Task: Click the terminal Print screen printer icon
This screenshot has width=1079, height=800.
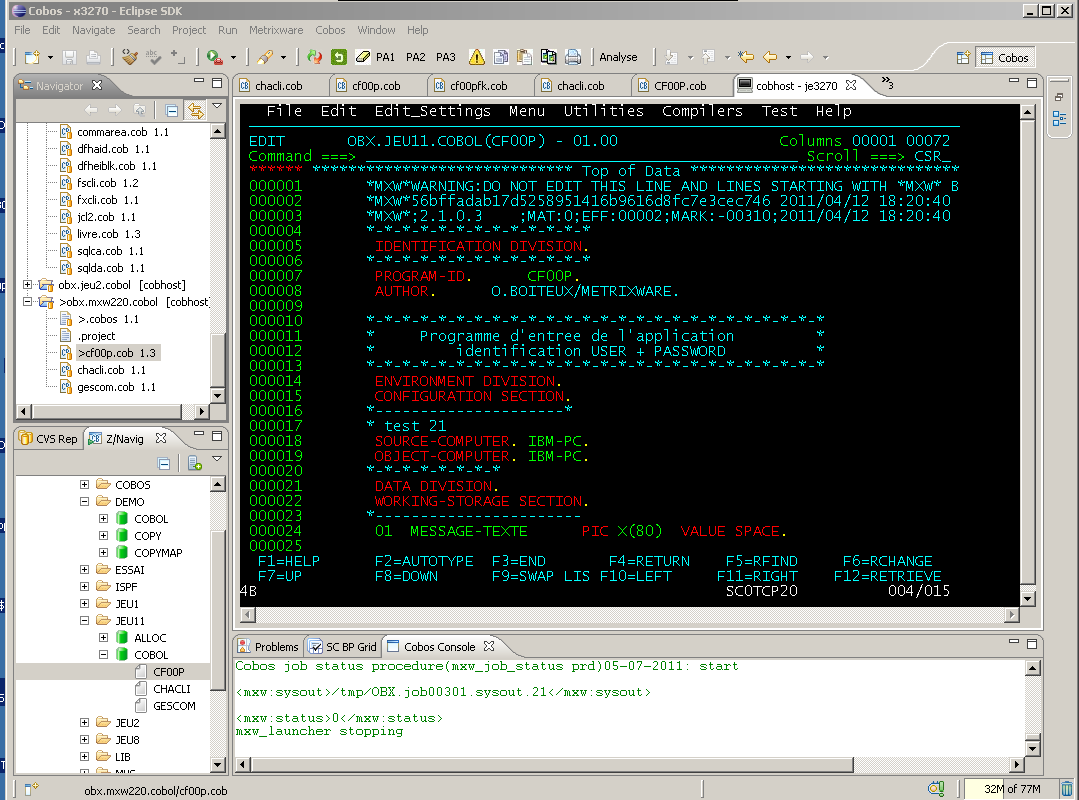Action: pyautogui.click(x=573, y=57)
